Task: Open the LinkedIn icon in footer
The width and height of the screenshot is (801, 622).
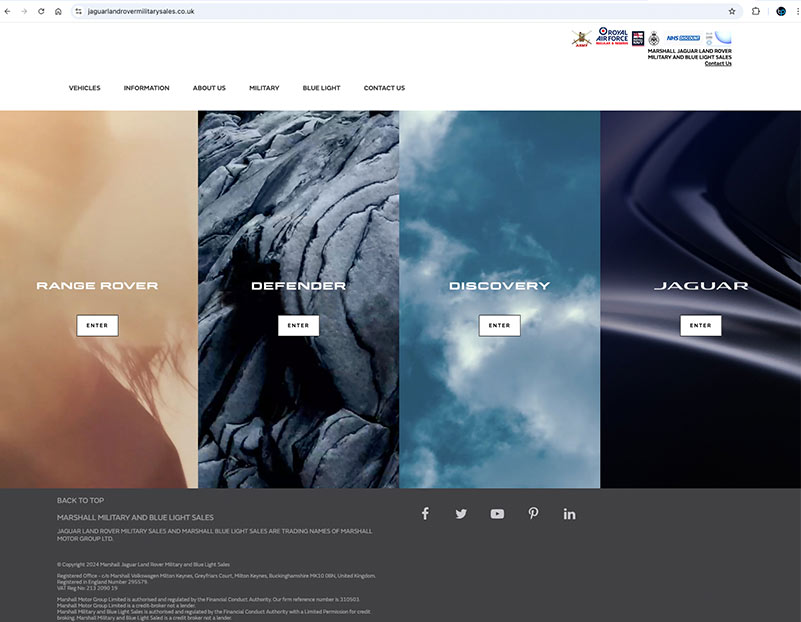Action: click(x=569, y=514)
